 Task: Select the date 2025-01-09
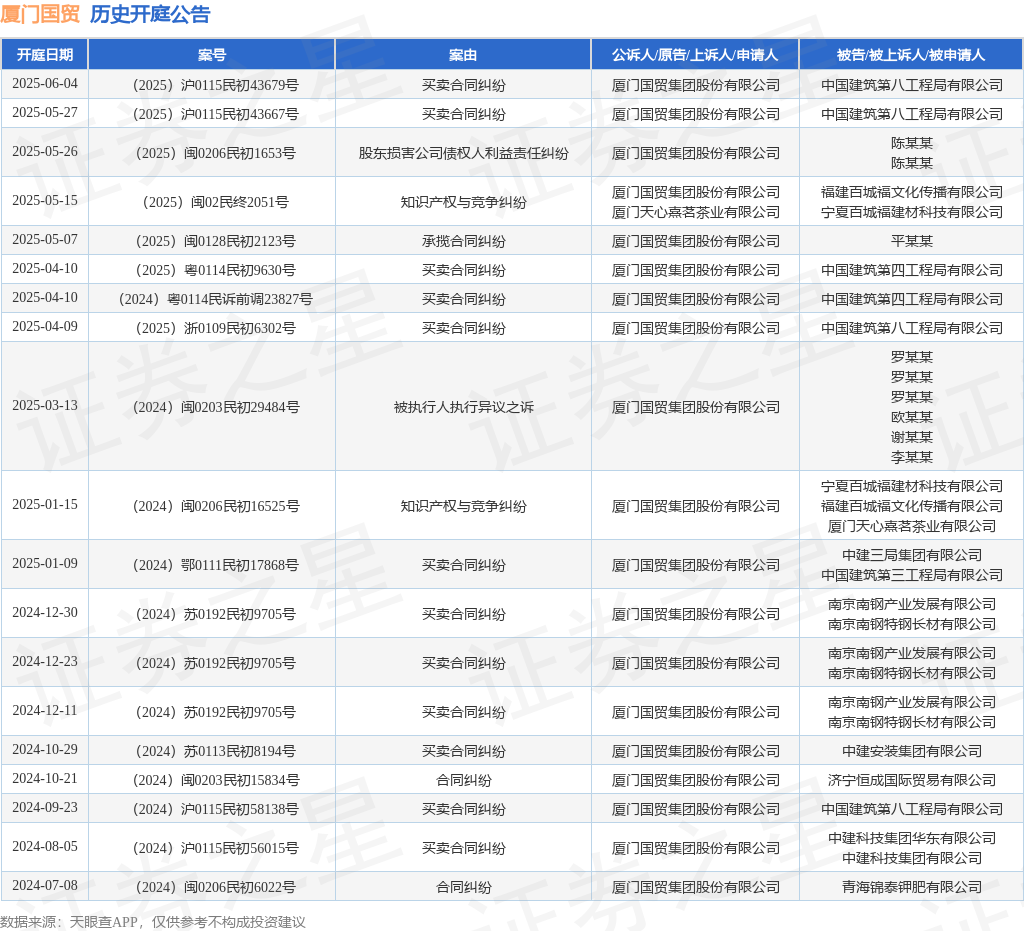click(44, 563)
